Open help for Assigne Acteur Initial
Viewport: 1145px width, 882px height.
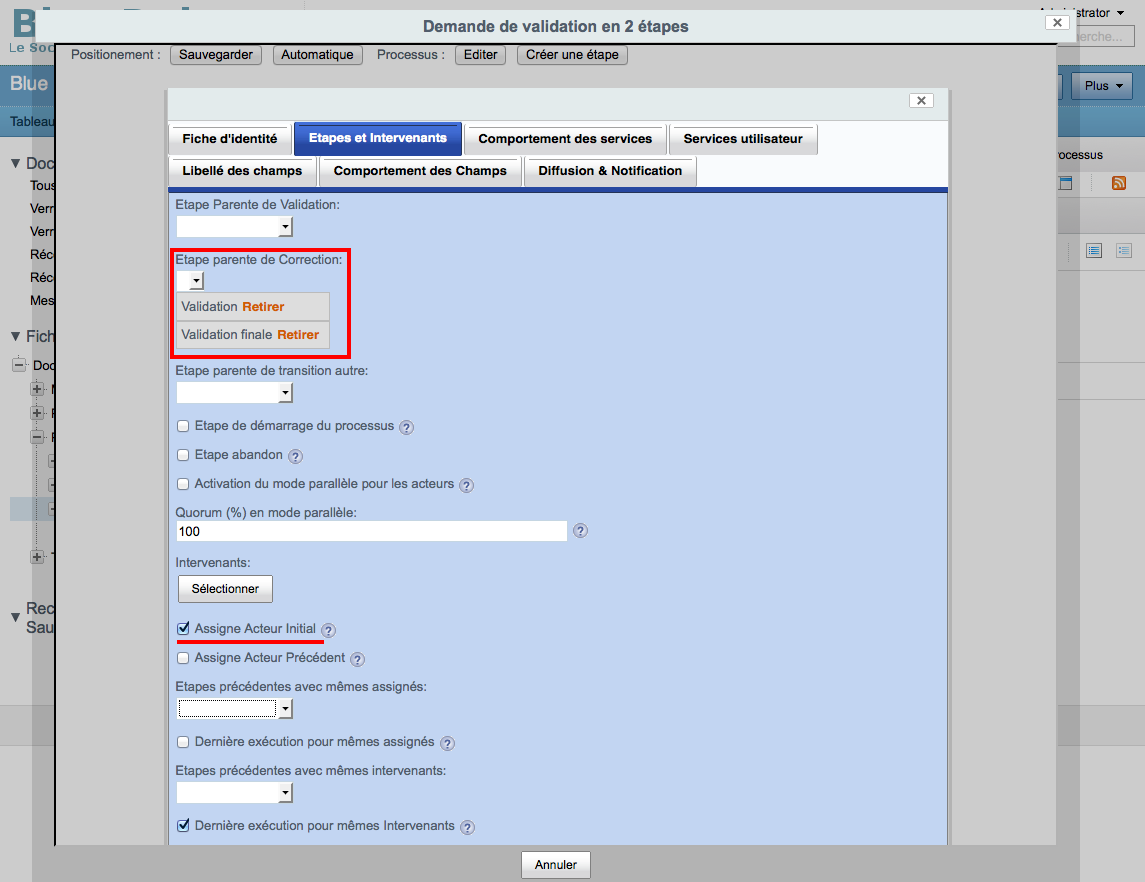329,630
